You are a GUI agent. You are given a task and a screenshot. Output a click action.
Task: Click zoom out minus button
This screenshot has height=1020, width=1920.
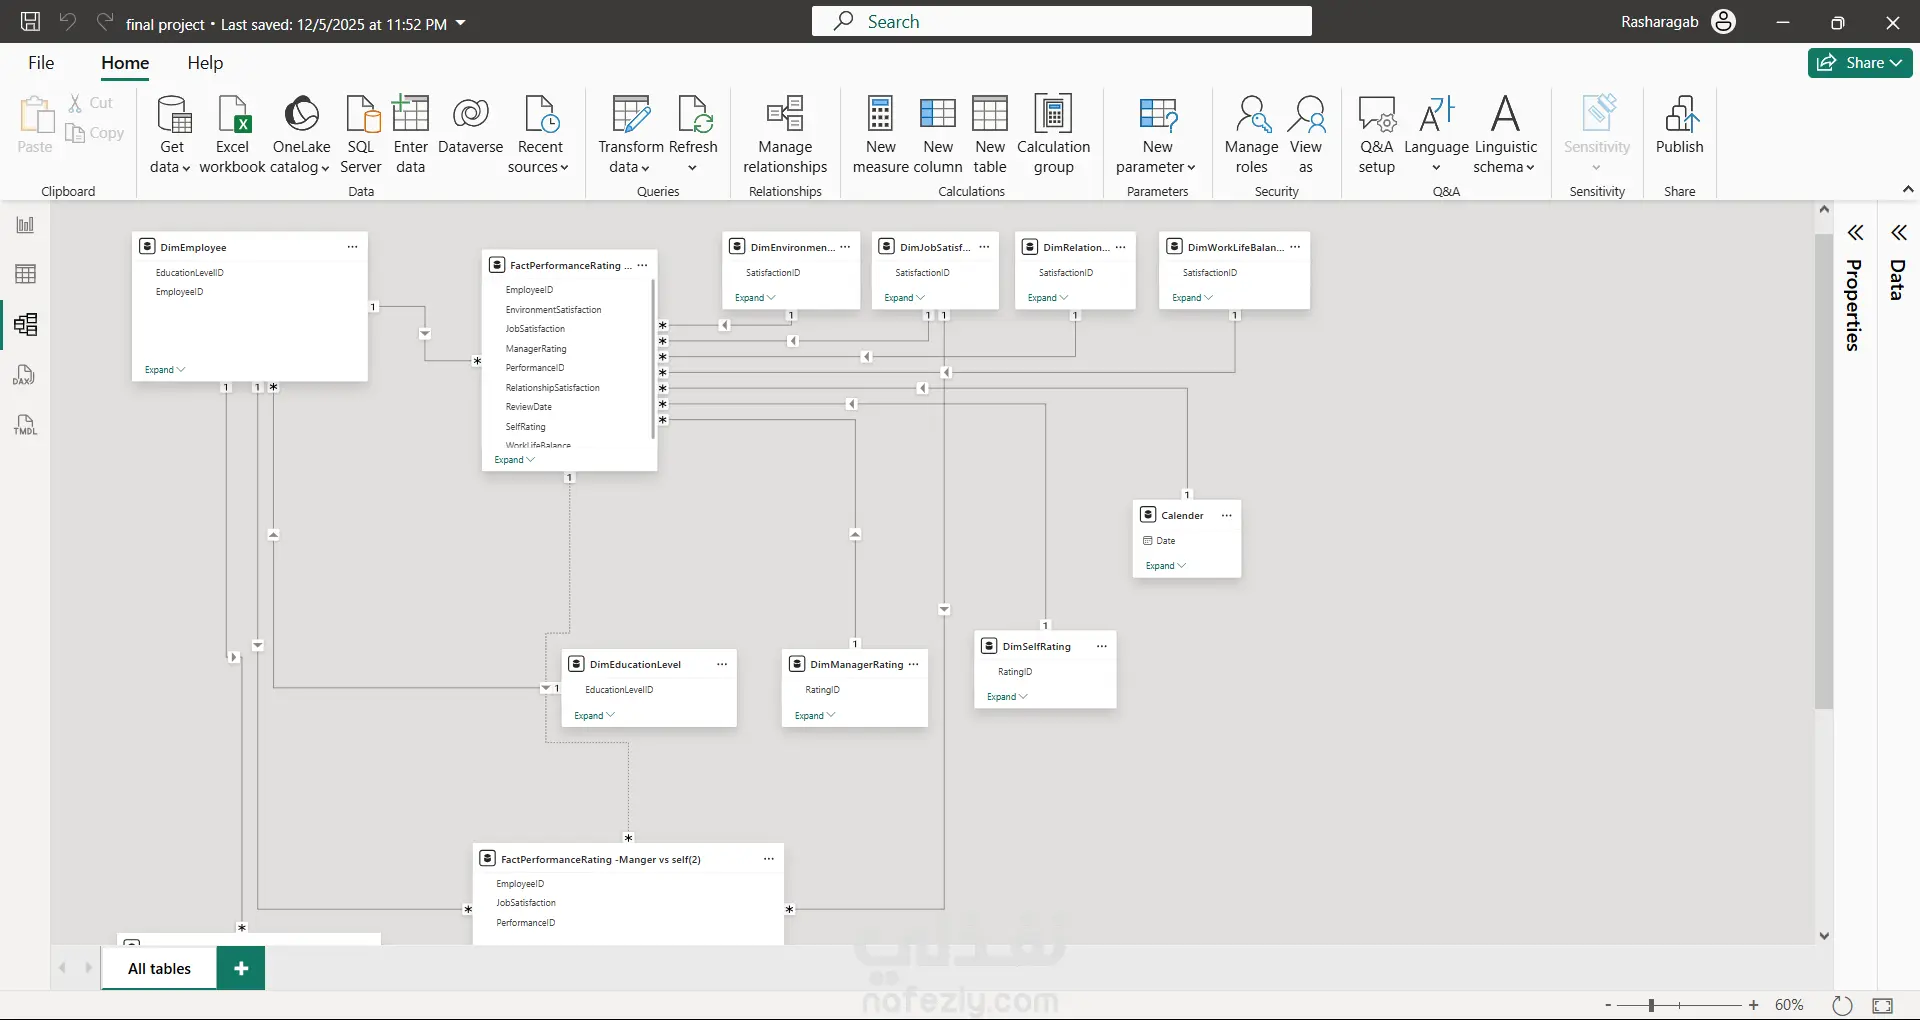[1608, 1005]
